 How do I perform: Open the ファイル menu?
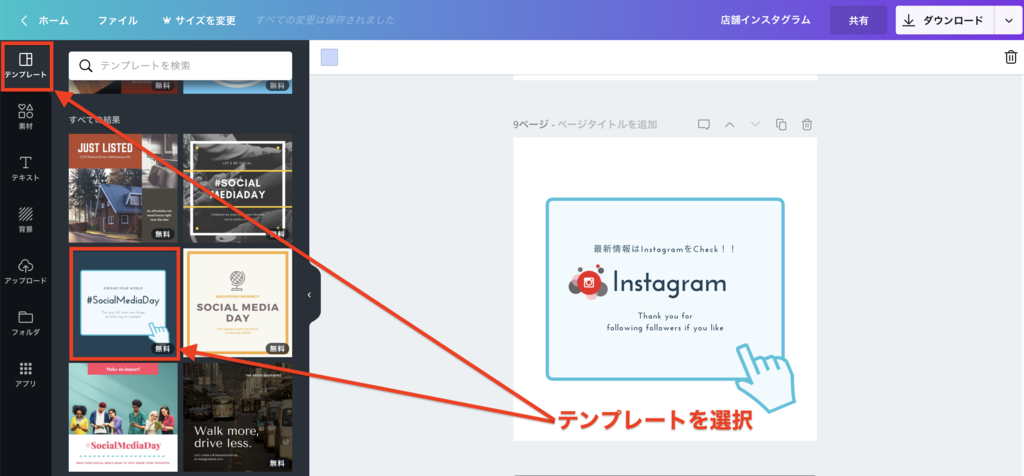coord(118,20)
